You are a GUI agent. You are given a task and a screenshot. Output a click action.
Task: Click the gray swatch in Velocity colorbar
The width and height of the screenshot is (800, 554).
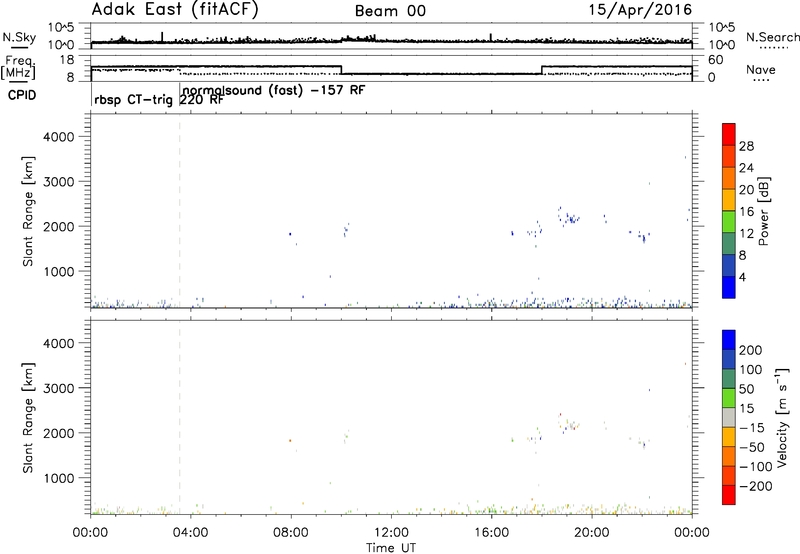[729, 418]
